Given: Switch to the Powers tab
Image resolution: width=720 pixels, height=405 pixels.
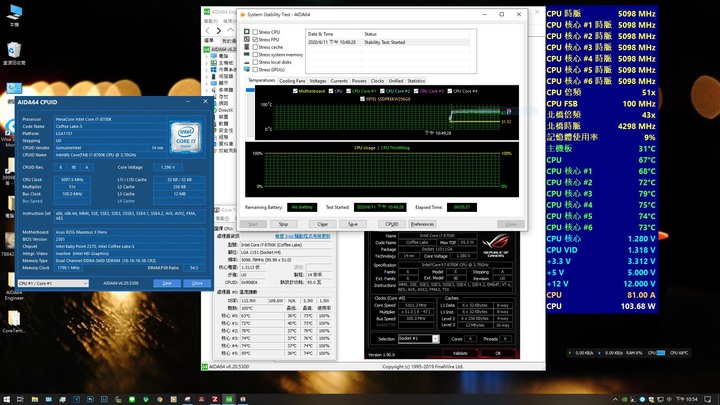Looking at the screenshot, I should tap(359, 81).
